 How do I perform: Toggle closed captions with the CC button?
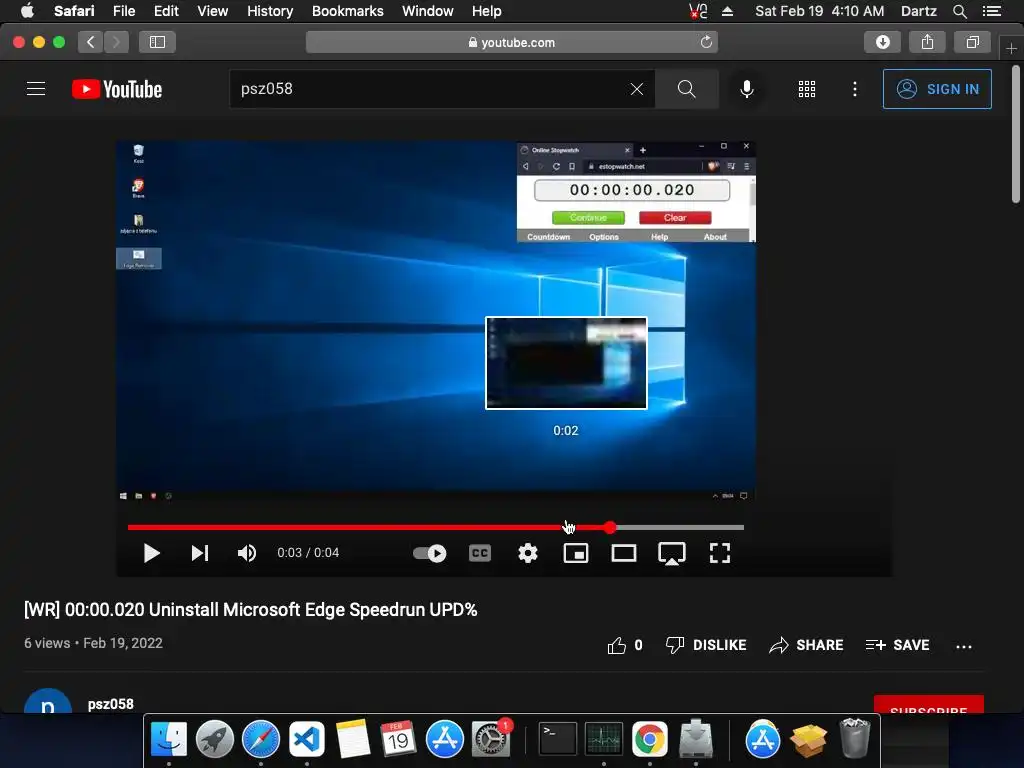click(x=480, y=553)
